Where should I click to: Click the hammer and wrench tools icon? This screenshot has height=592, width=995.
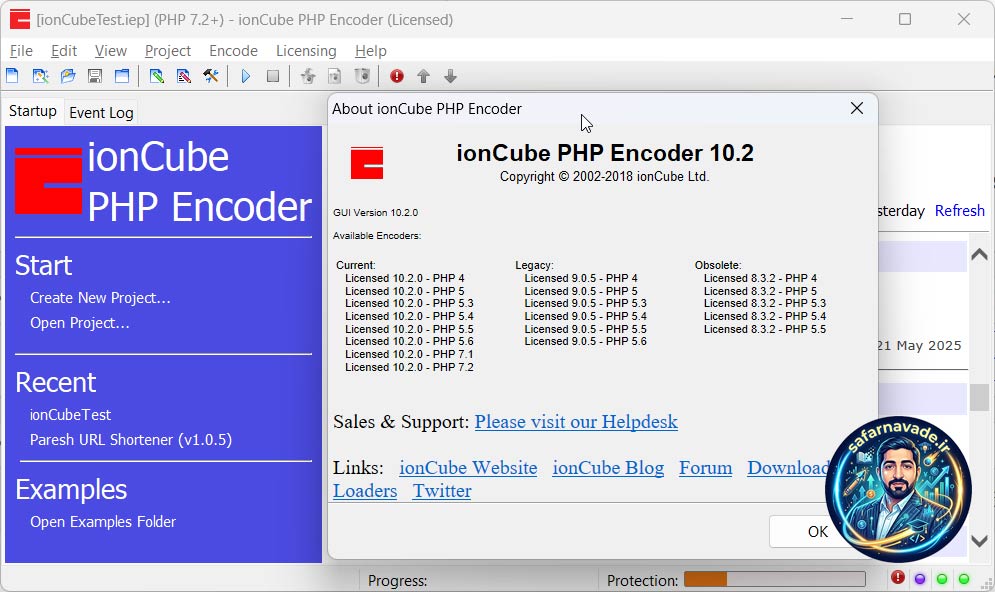[x=211, y=76]
